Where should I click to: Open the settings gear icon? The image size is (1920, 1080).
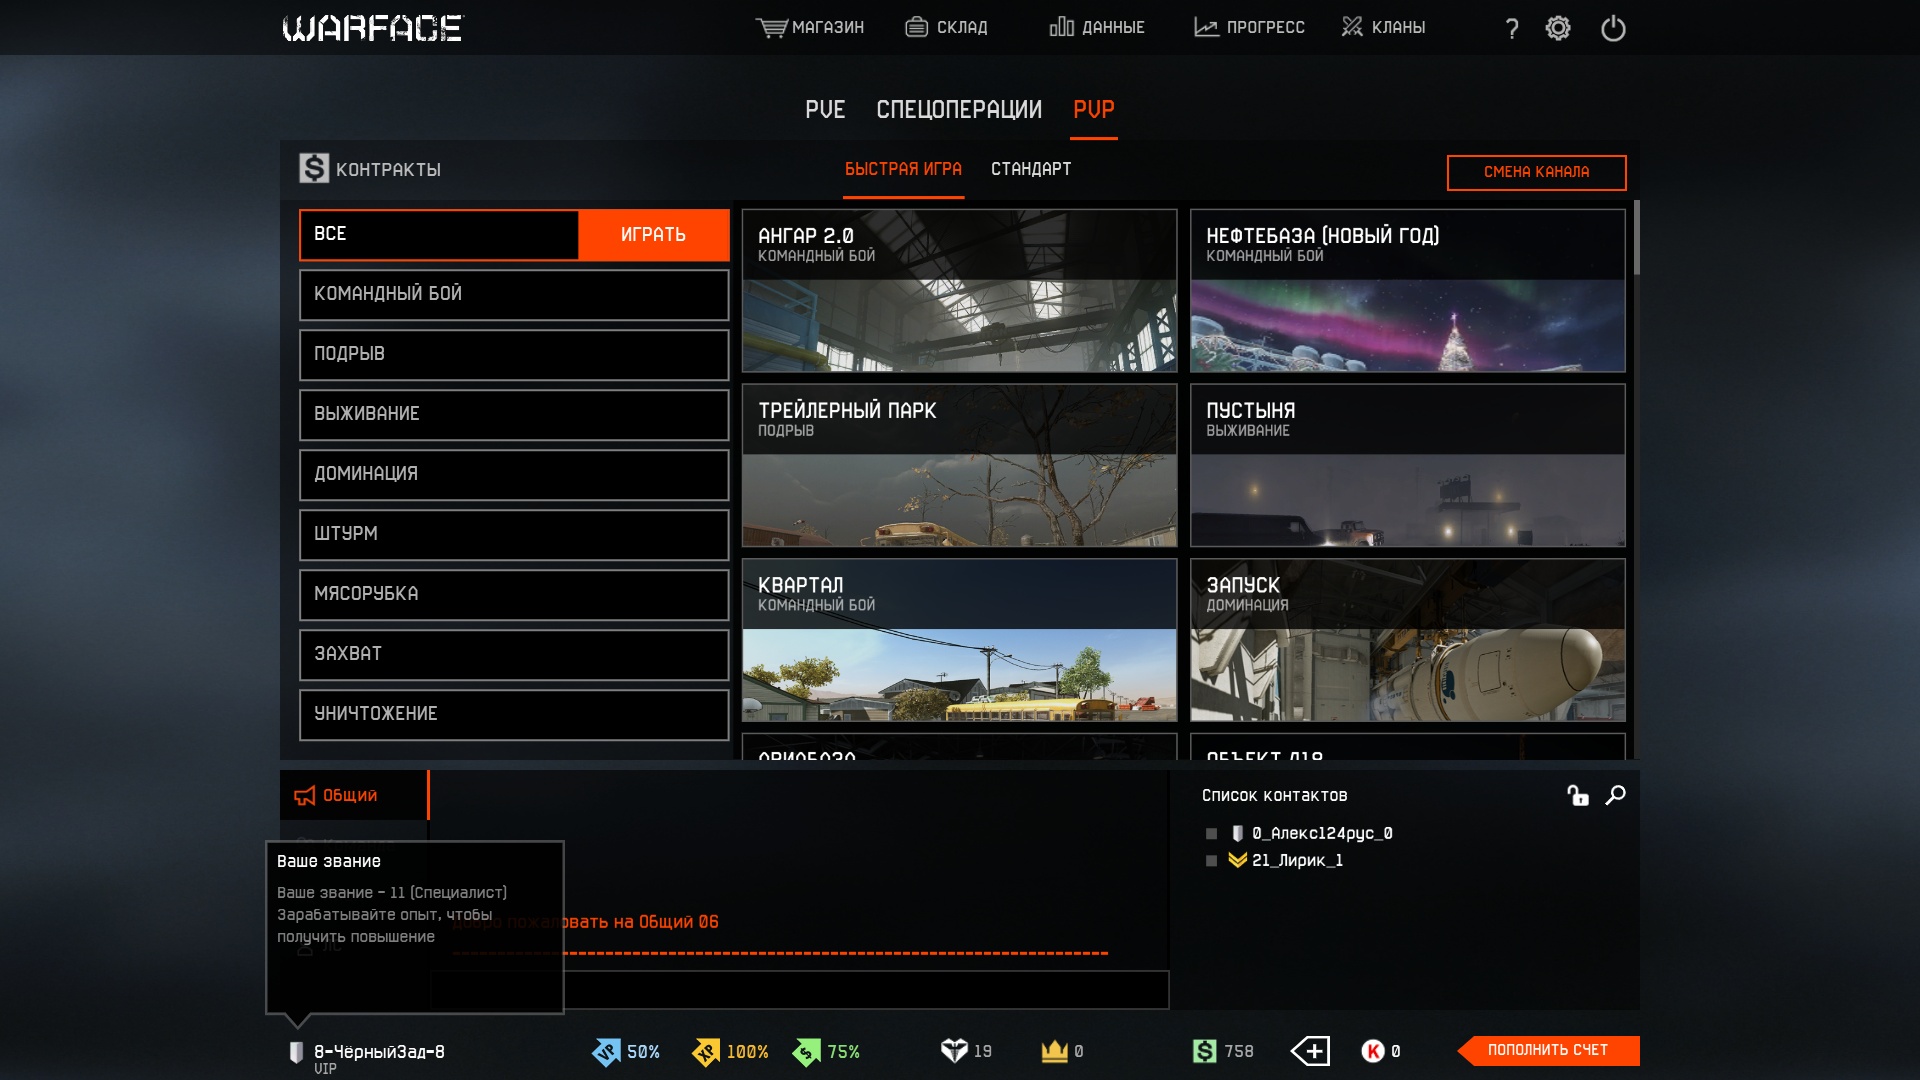coord(1558,28)
